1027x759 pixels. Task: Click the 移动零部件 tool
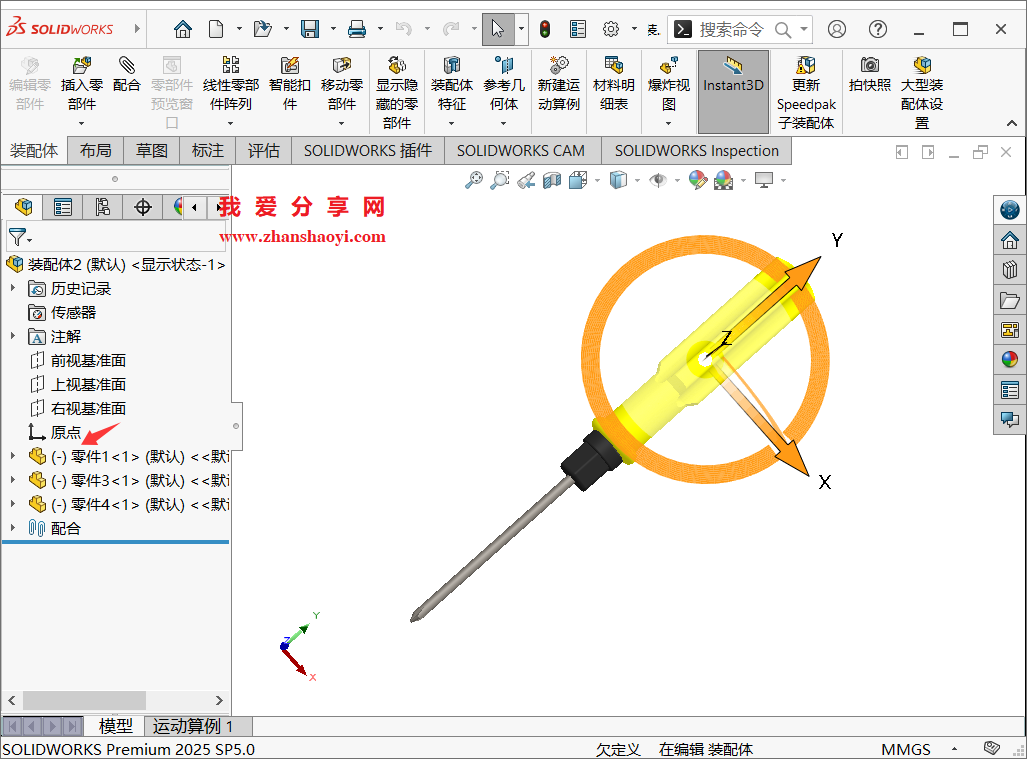tap(342, 84)
